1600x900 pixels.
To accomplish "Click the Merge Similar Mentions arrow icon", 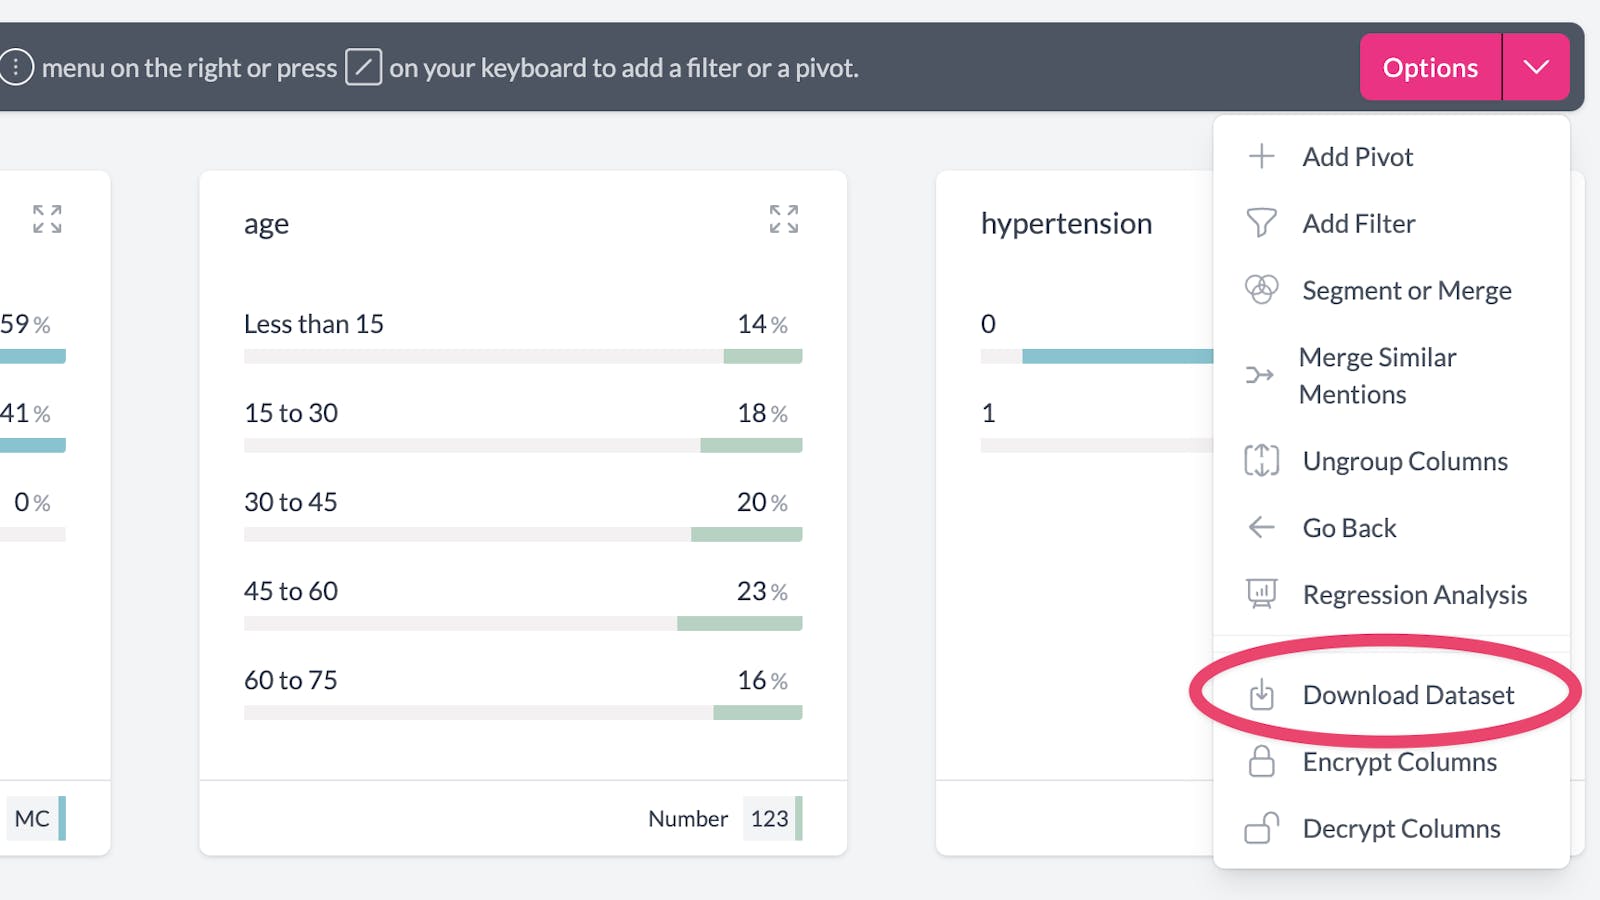I will [1259, 375].
